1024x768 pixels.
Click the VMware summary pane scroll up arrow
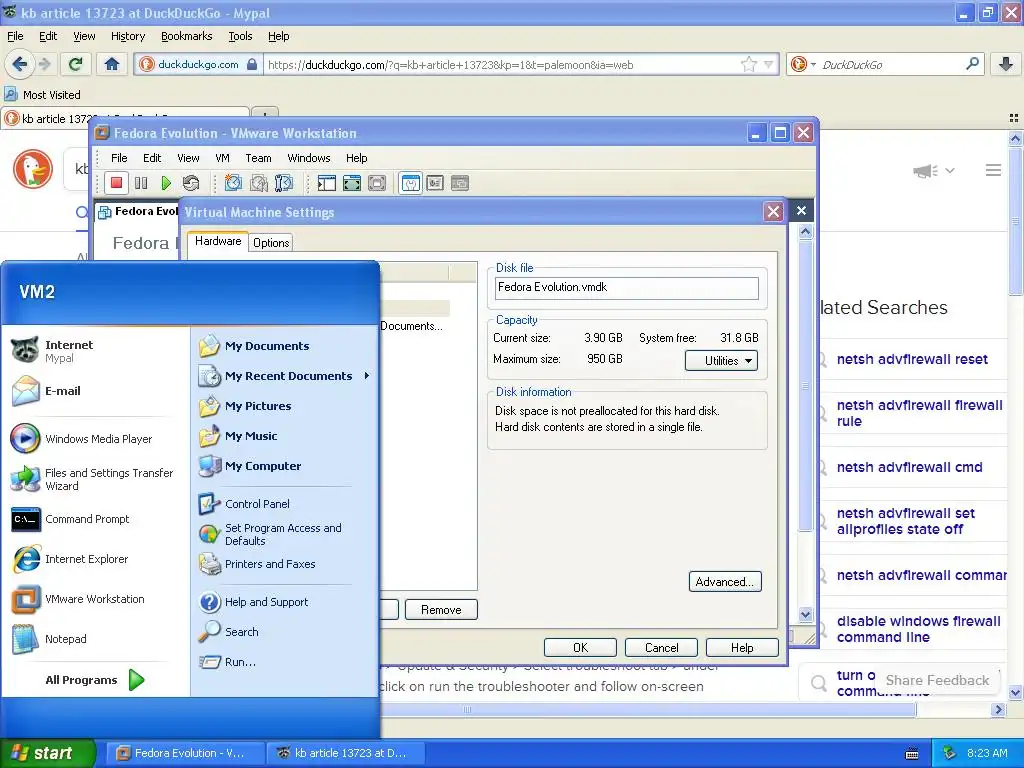(x=805, y=232)
